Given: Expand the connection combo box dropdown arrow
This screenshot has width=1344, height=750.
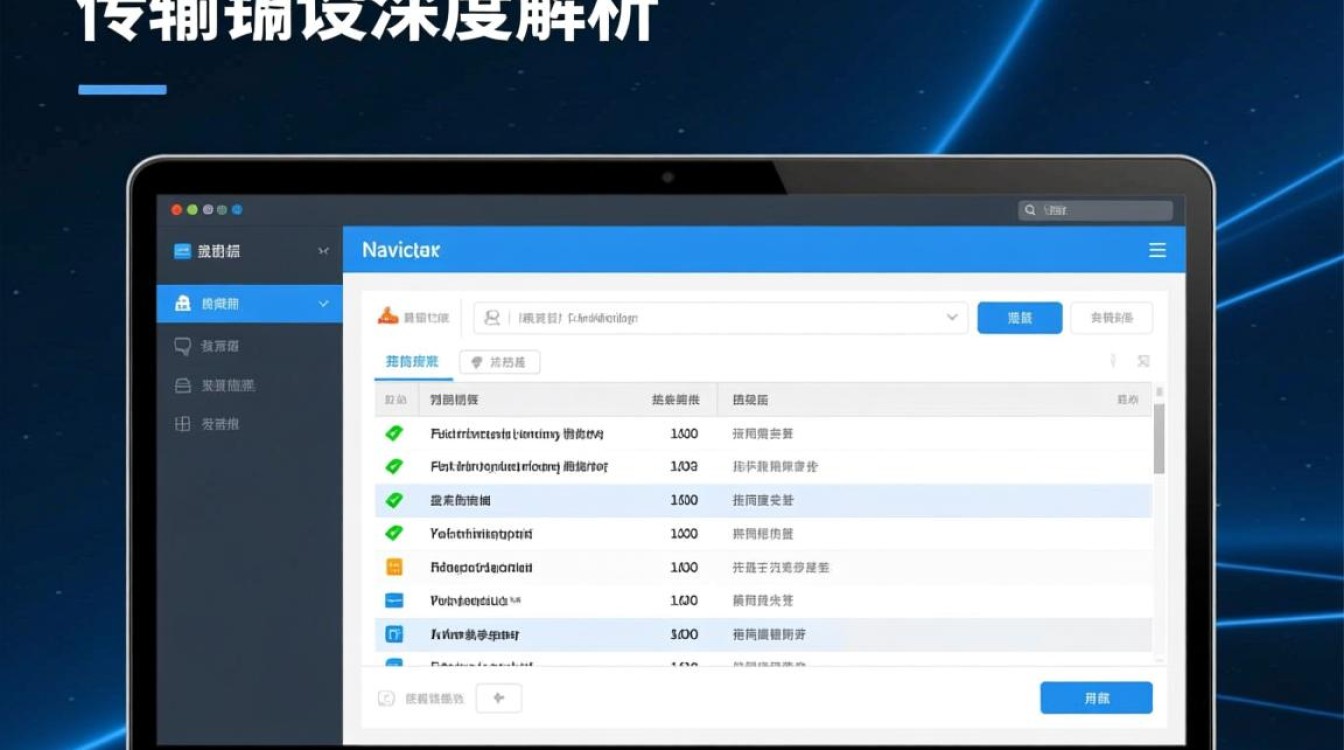Looking at the screenshot, I should pos(951,317).
